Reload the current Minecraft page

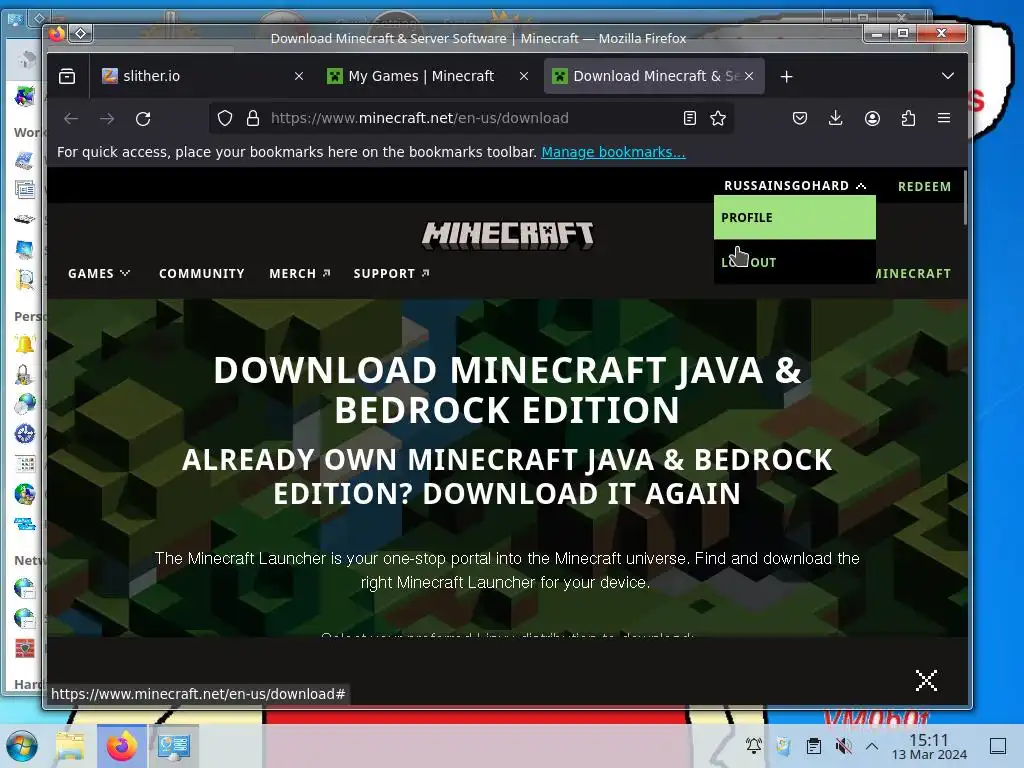tap(143, 118)
